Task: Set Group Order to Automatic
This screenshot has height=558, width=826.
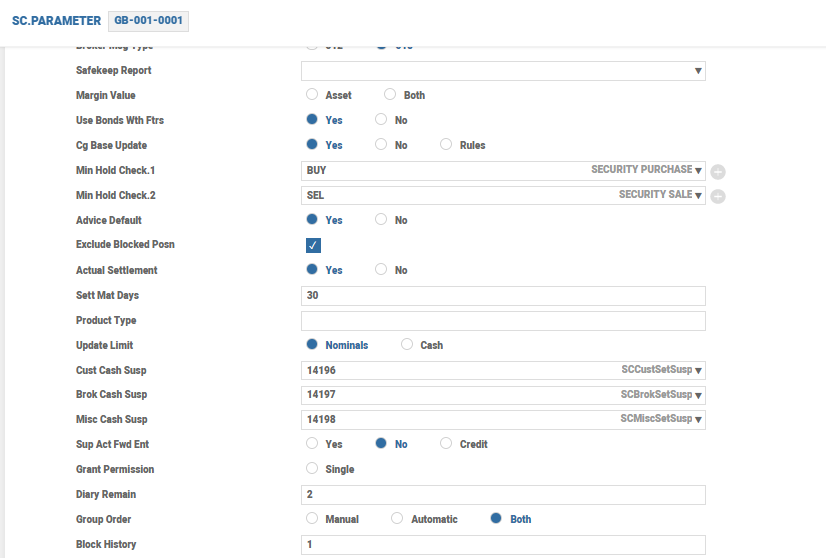Action: [x=397, y=519]
